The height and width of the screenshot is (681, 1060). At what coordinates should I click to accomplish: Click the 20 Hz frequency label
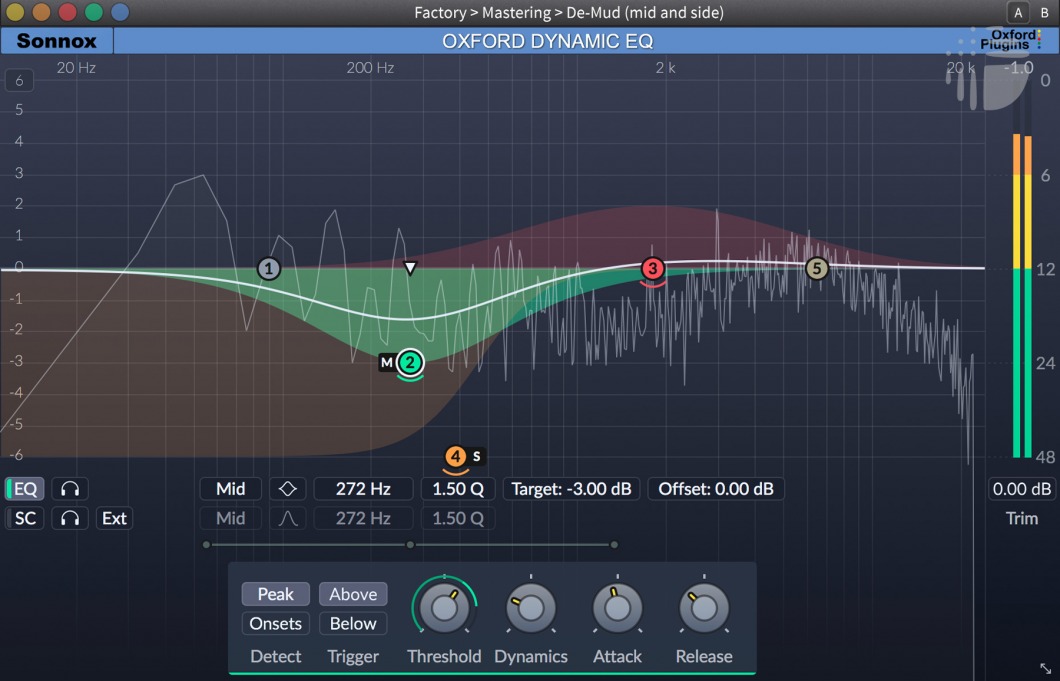coord(76,68)
